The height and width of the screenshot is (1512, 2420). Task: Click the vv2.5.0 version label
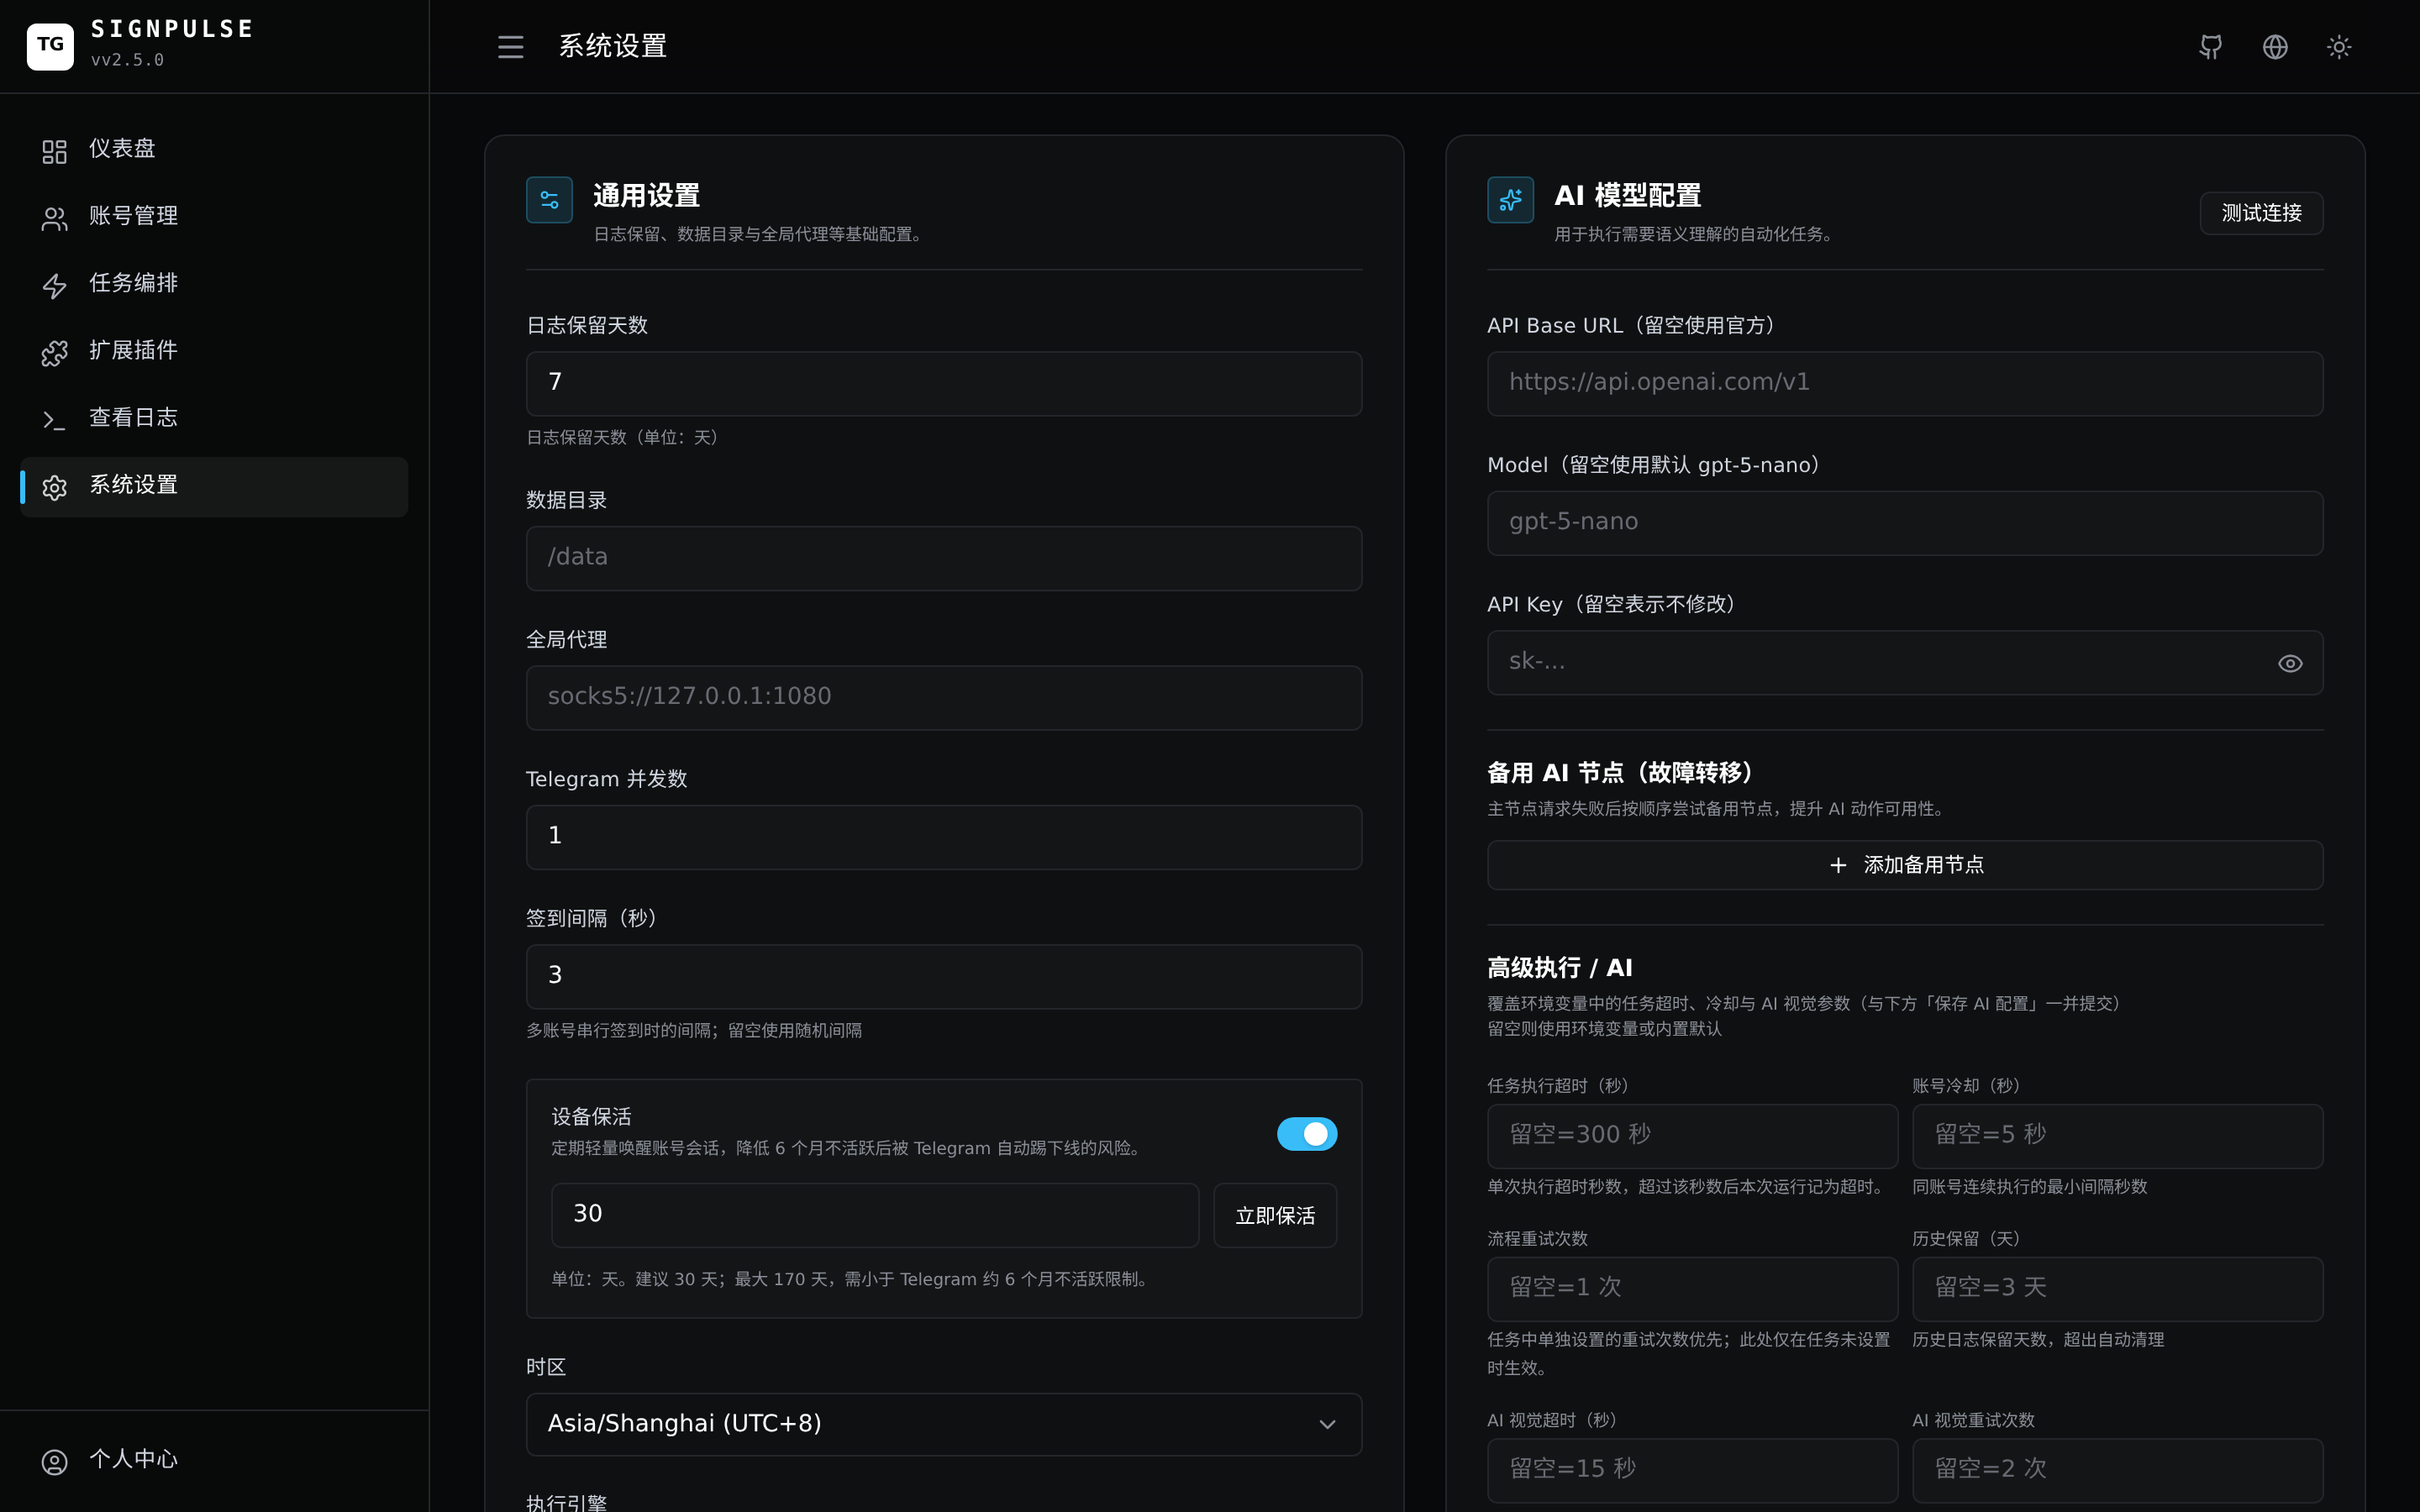coord(127,60)
